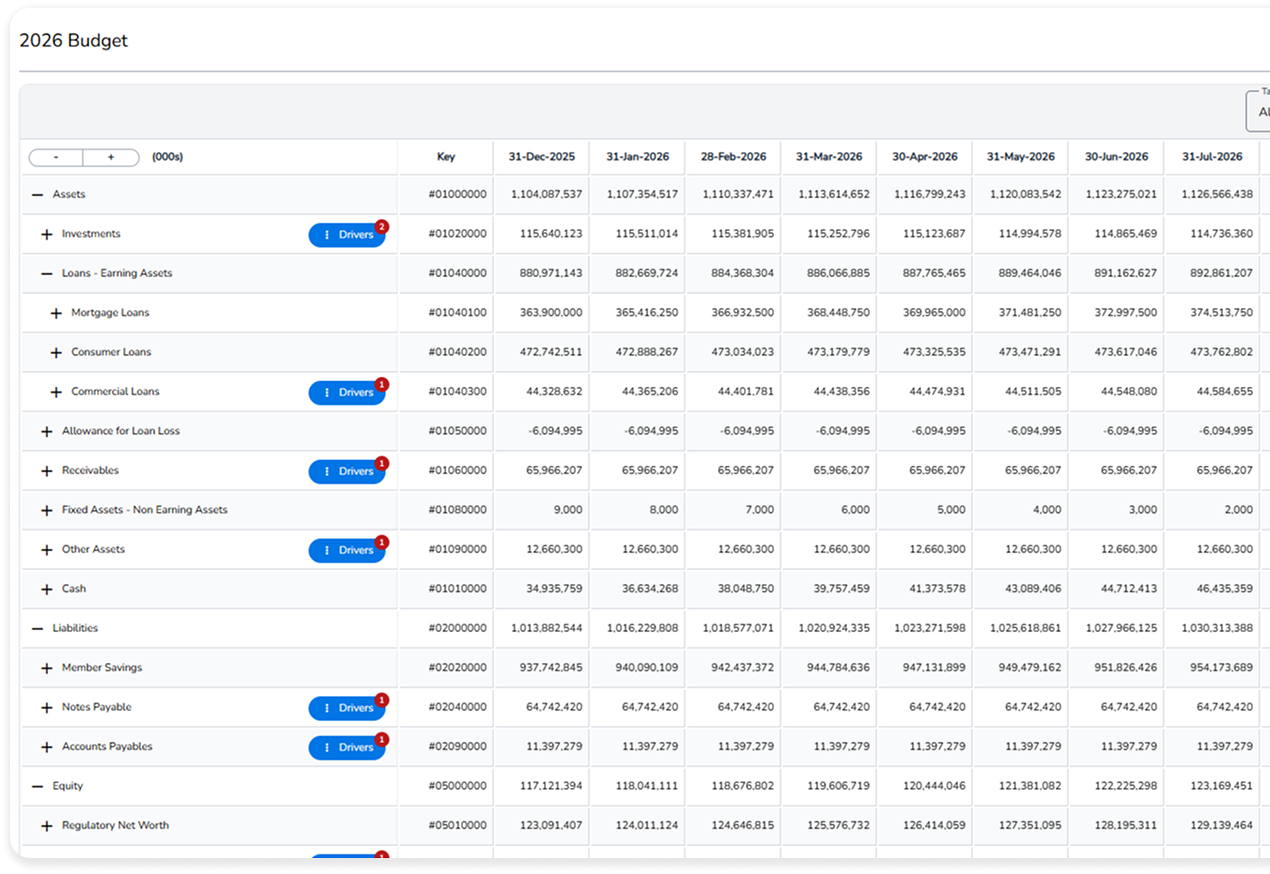
Task: Select the Equity key #05000000
Action: 458,786
